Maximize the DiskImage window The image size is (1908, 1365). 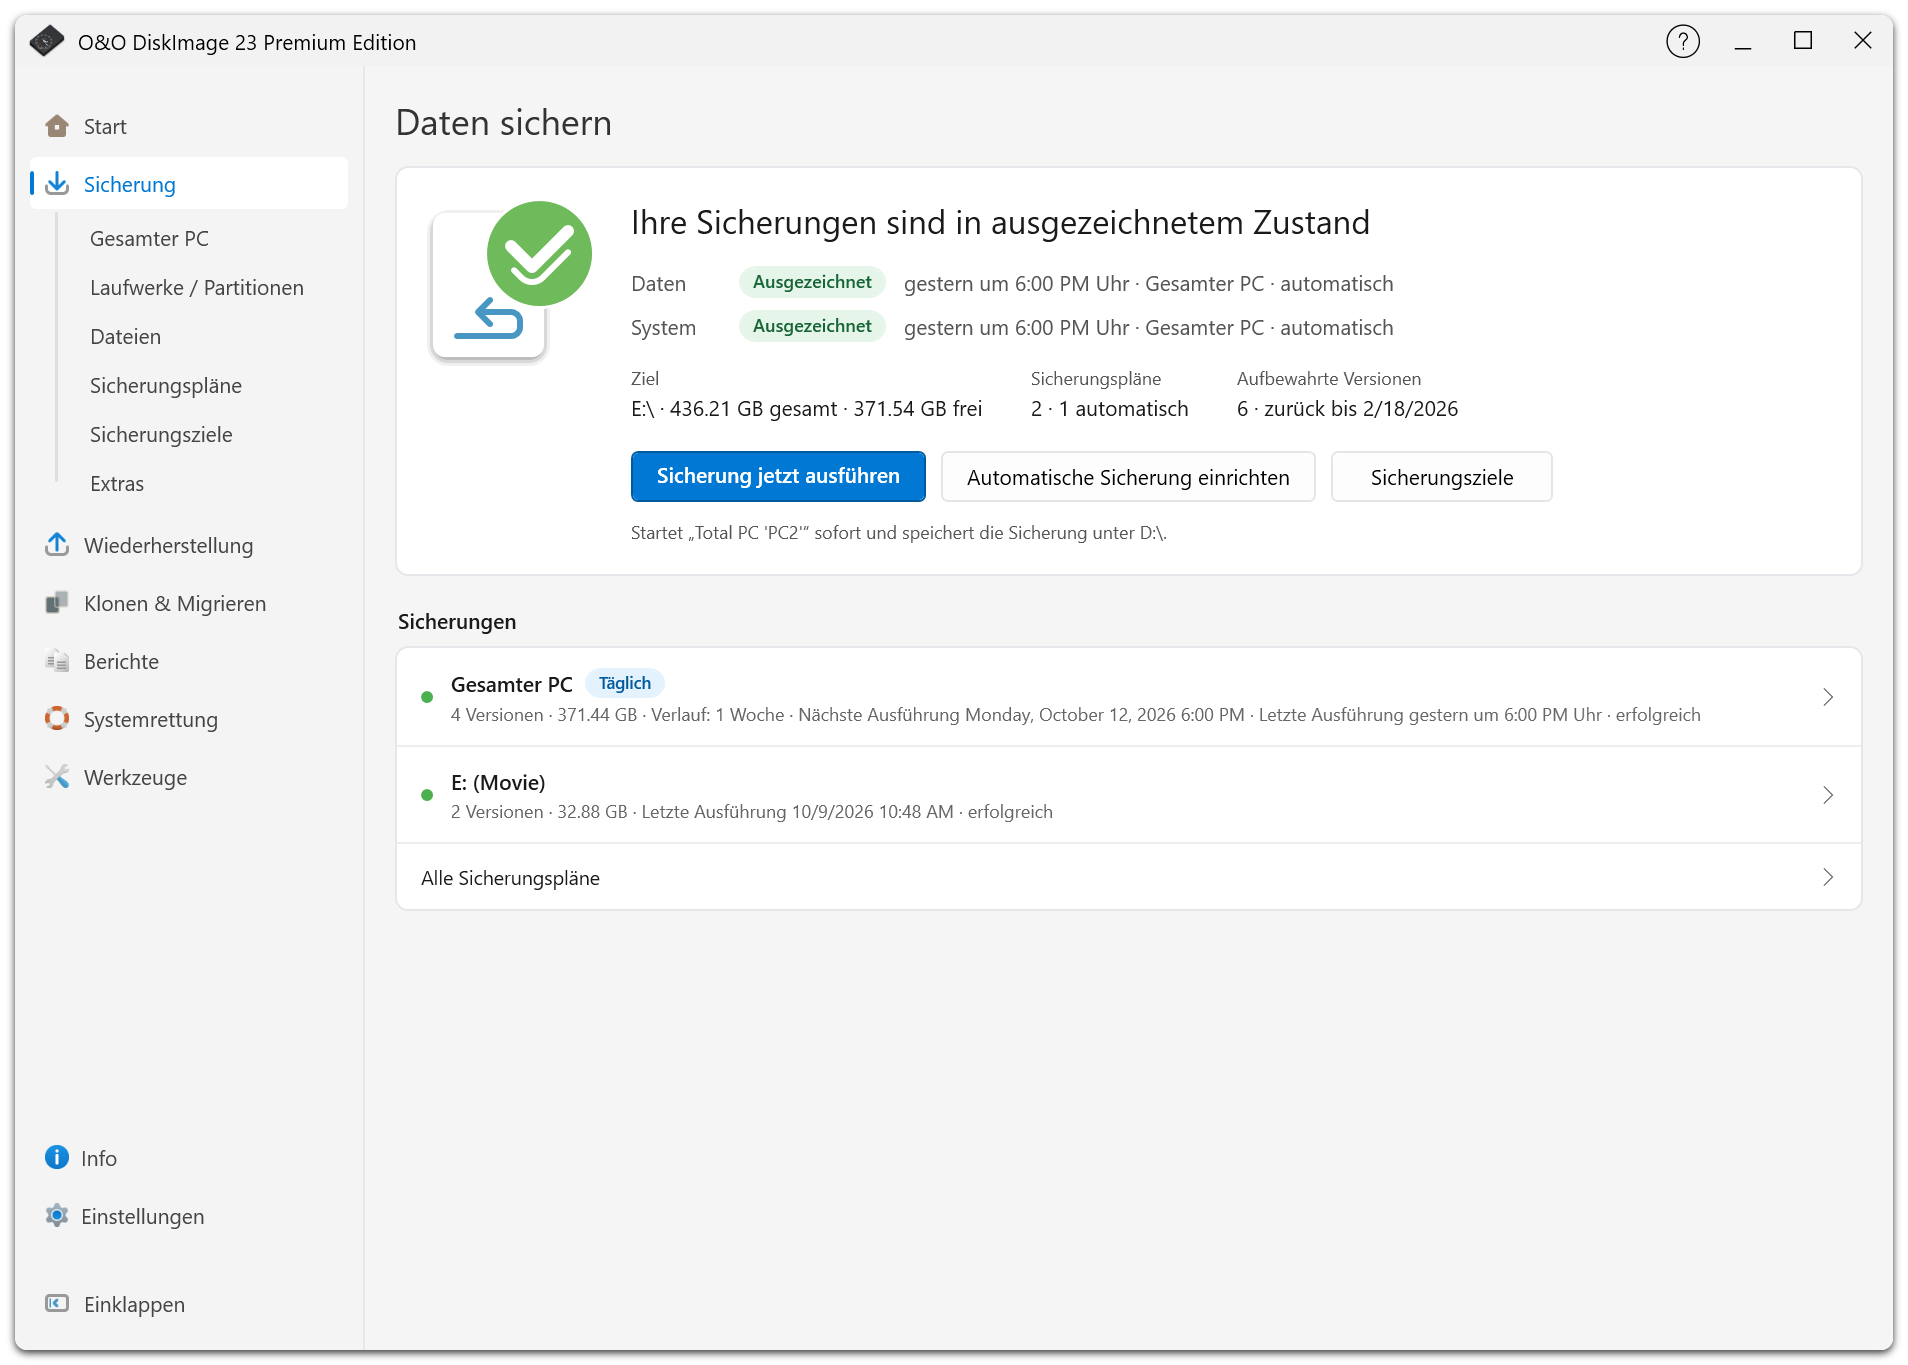point(1803,41)
